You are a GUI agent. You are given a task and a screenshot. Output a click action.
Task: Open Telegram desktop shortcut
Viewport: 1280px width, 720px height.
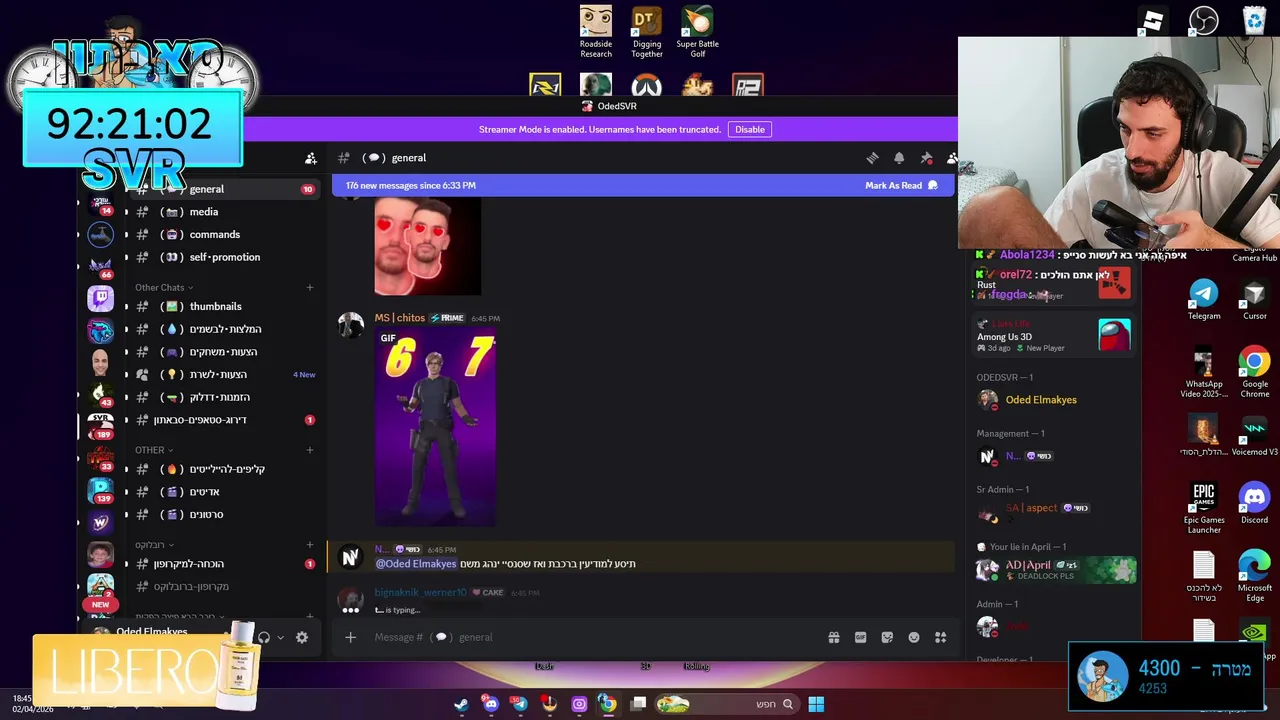[1204, 299]
